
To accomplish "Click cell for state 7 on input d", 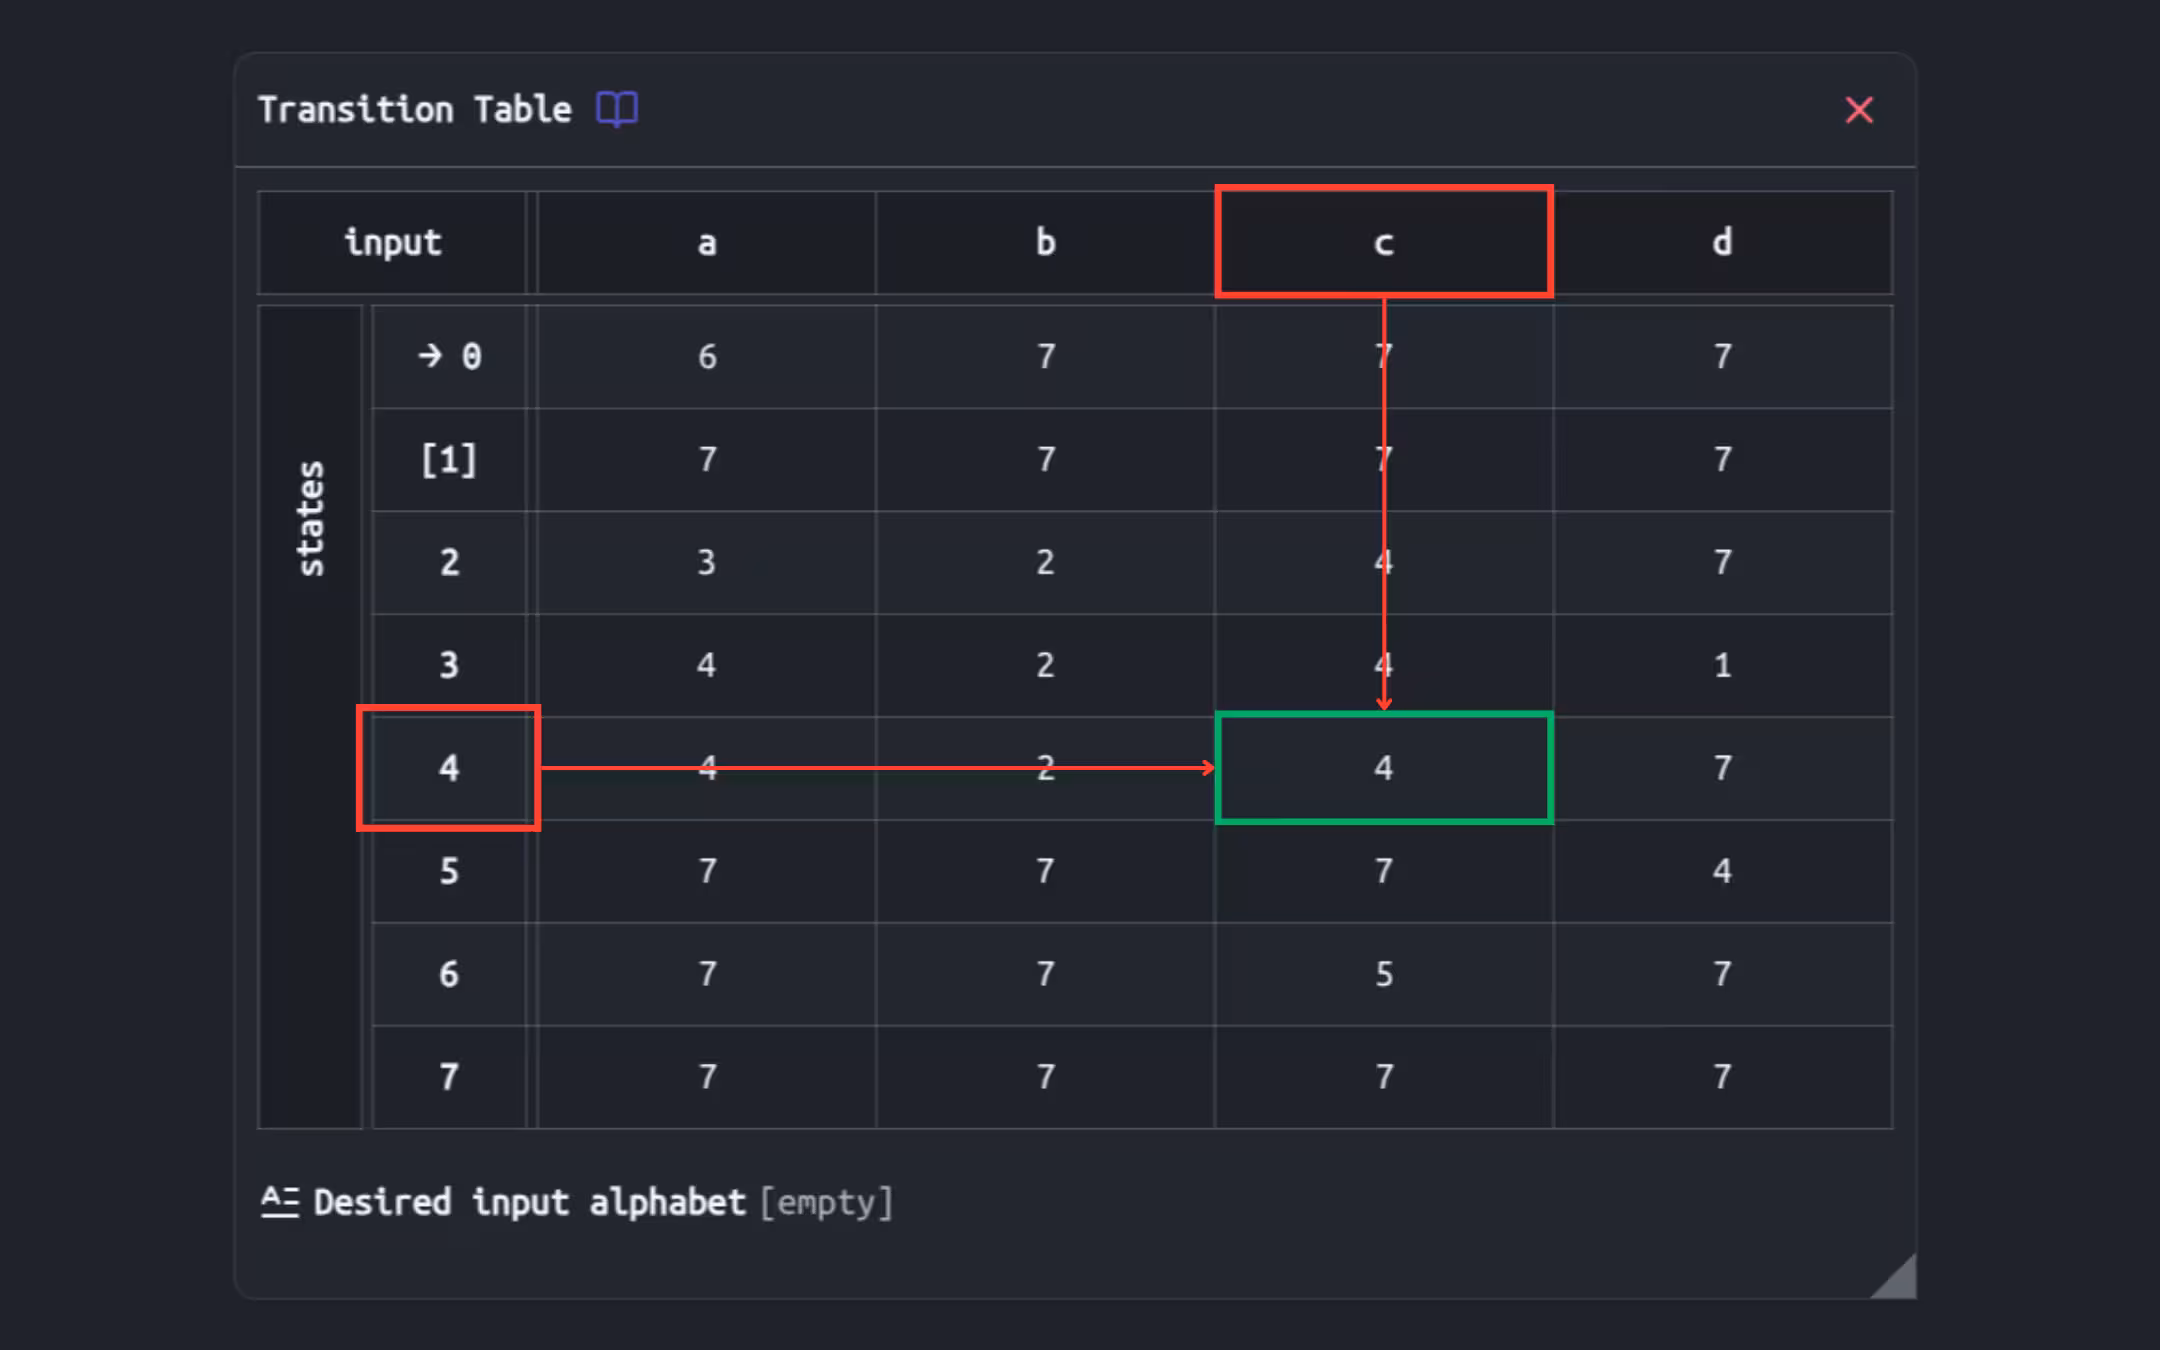I will pos(1723,1077).
